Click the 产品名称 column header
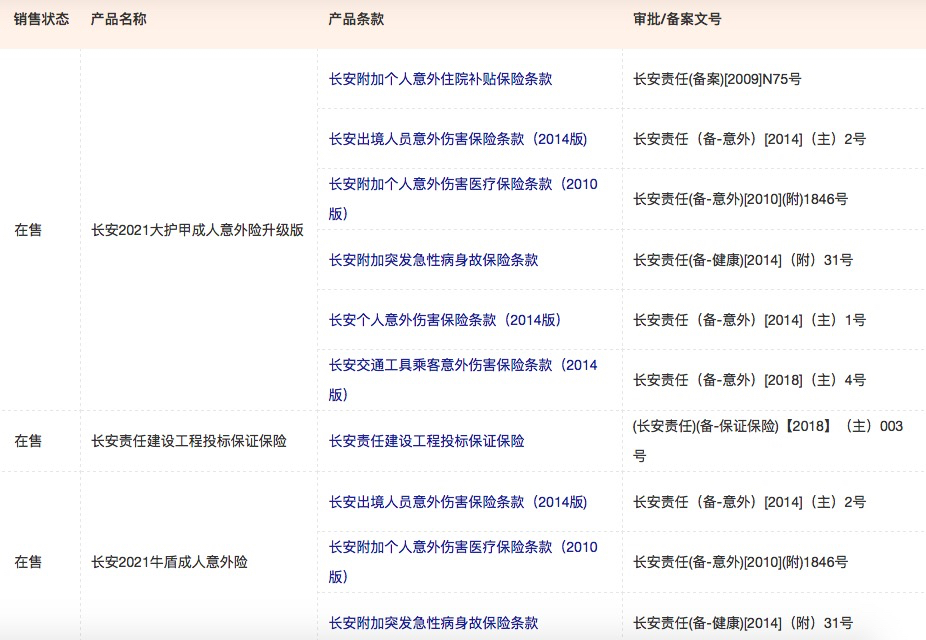The image size is (926, 640). pyautogui.click(x=118, y=19)
